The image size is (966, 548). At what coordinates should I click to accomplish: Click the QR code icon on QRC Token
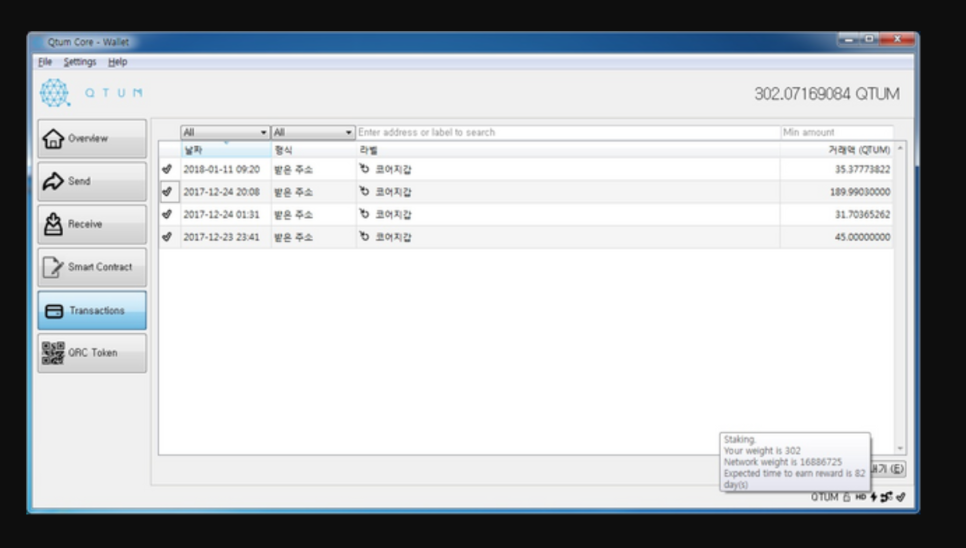click(53, 353)
